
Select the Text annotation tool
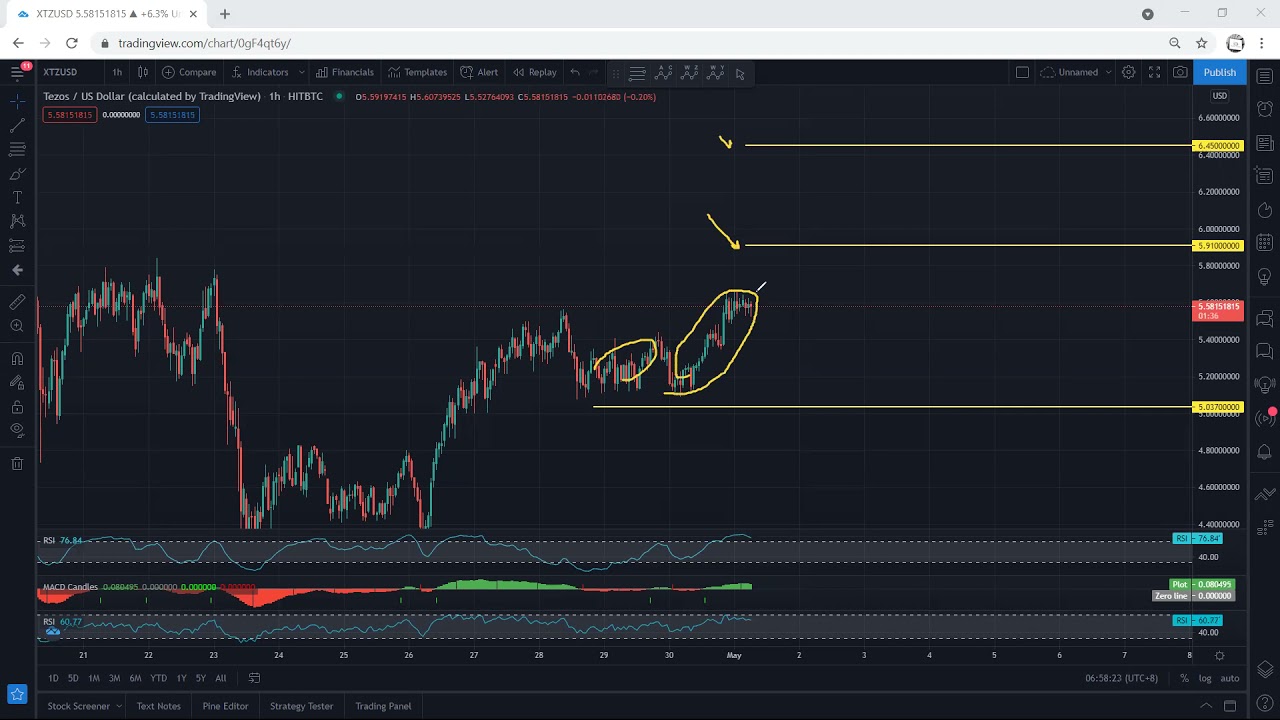(x=17, y=198)
